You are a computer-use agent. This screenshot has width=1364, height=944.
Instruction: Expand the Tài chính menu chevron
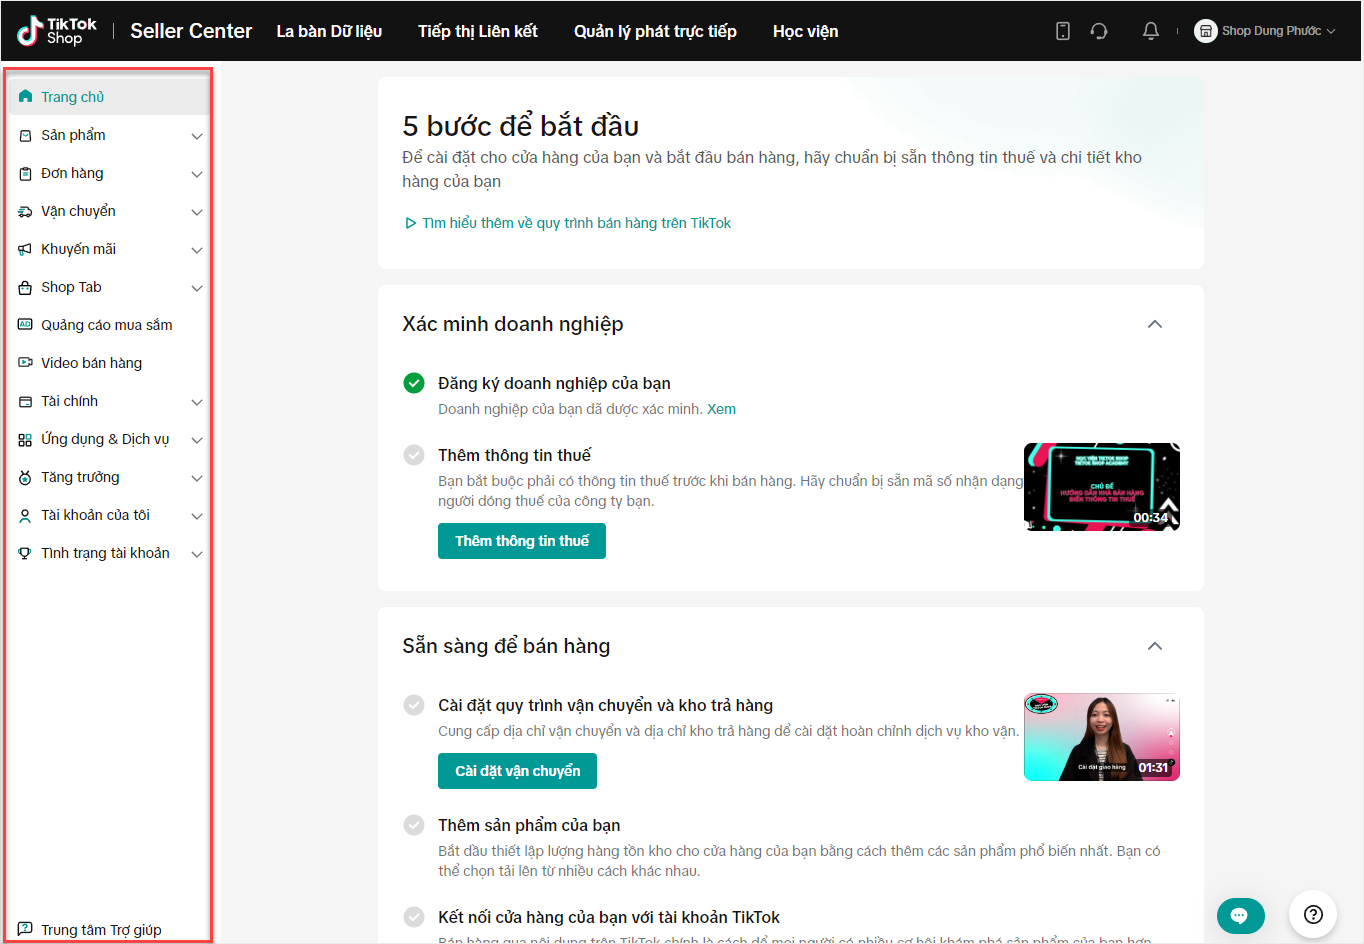pyautogui.click(x=197, y=402)
